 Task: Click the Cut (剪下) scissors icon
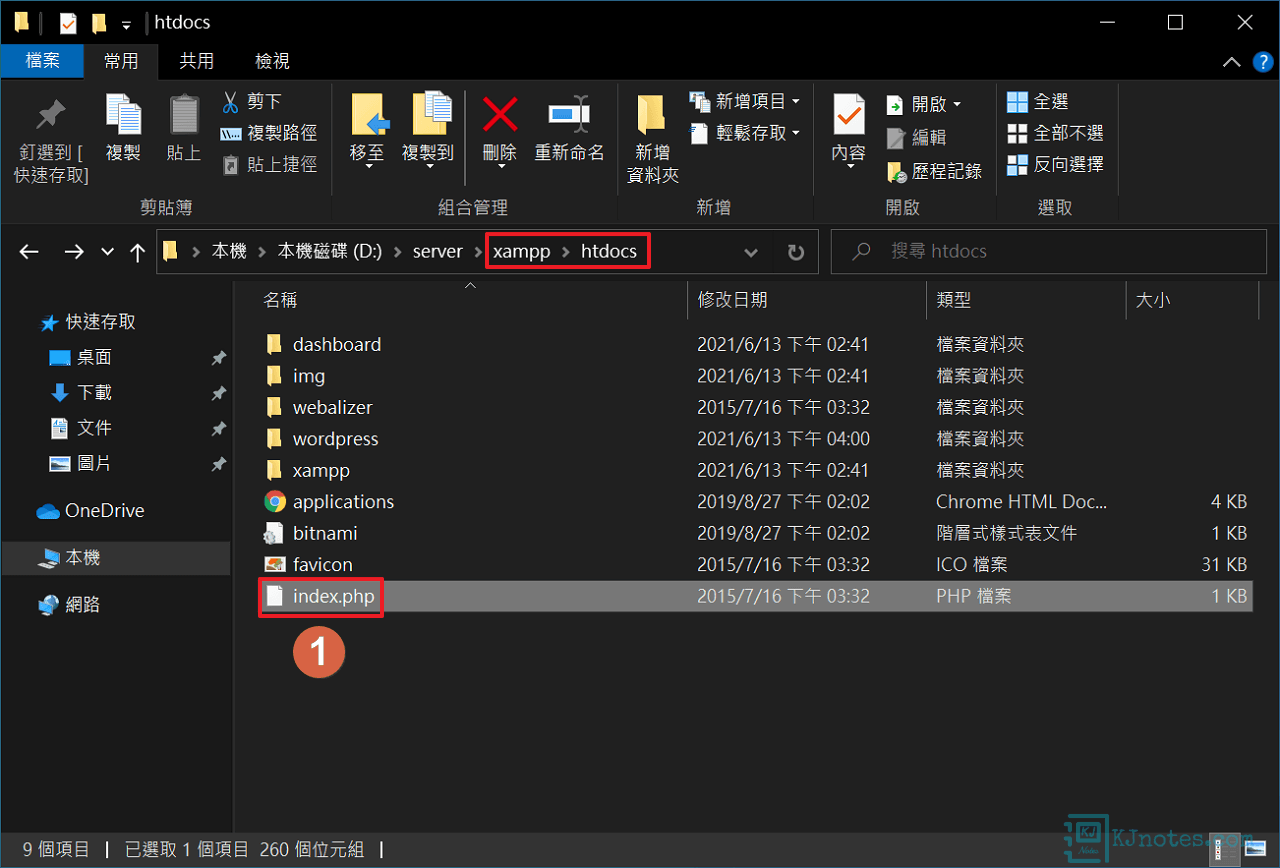coord(230,102)
